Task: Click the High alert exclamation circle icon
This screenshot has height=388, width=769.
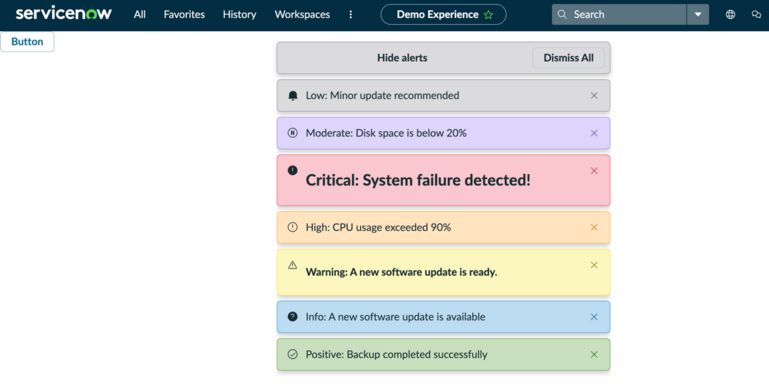Action: coord(293,227)
